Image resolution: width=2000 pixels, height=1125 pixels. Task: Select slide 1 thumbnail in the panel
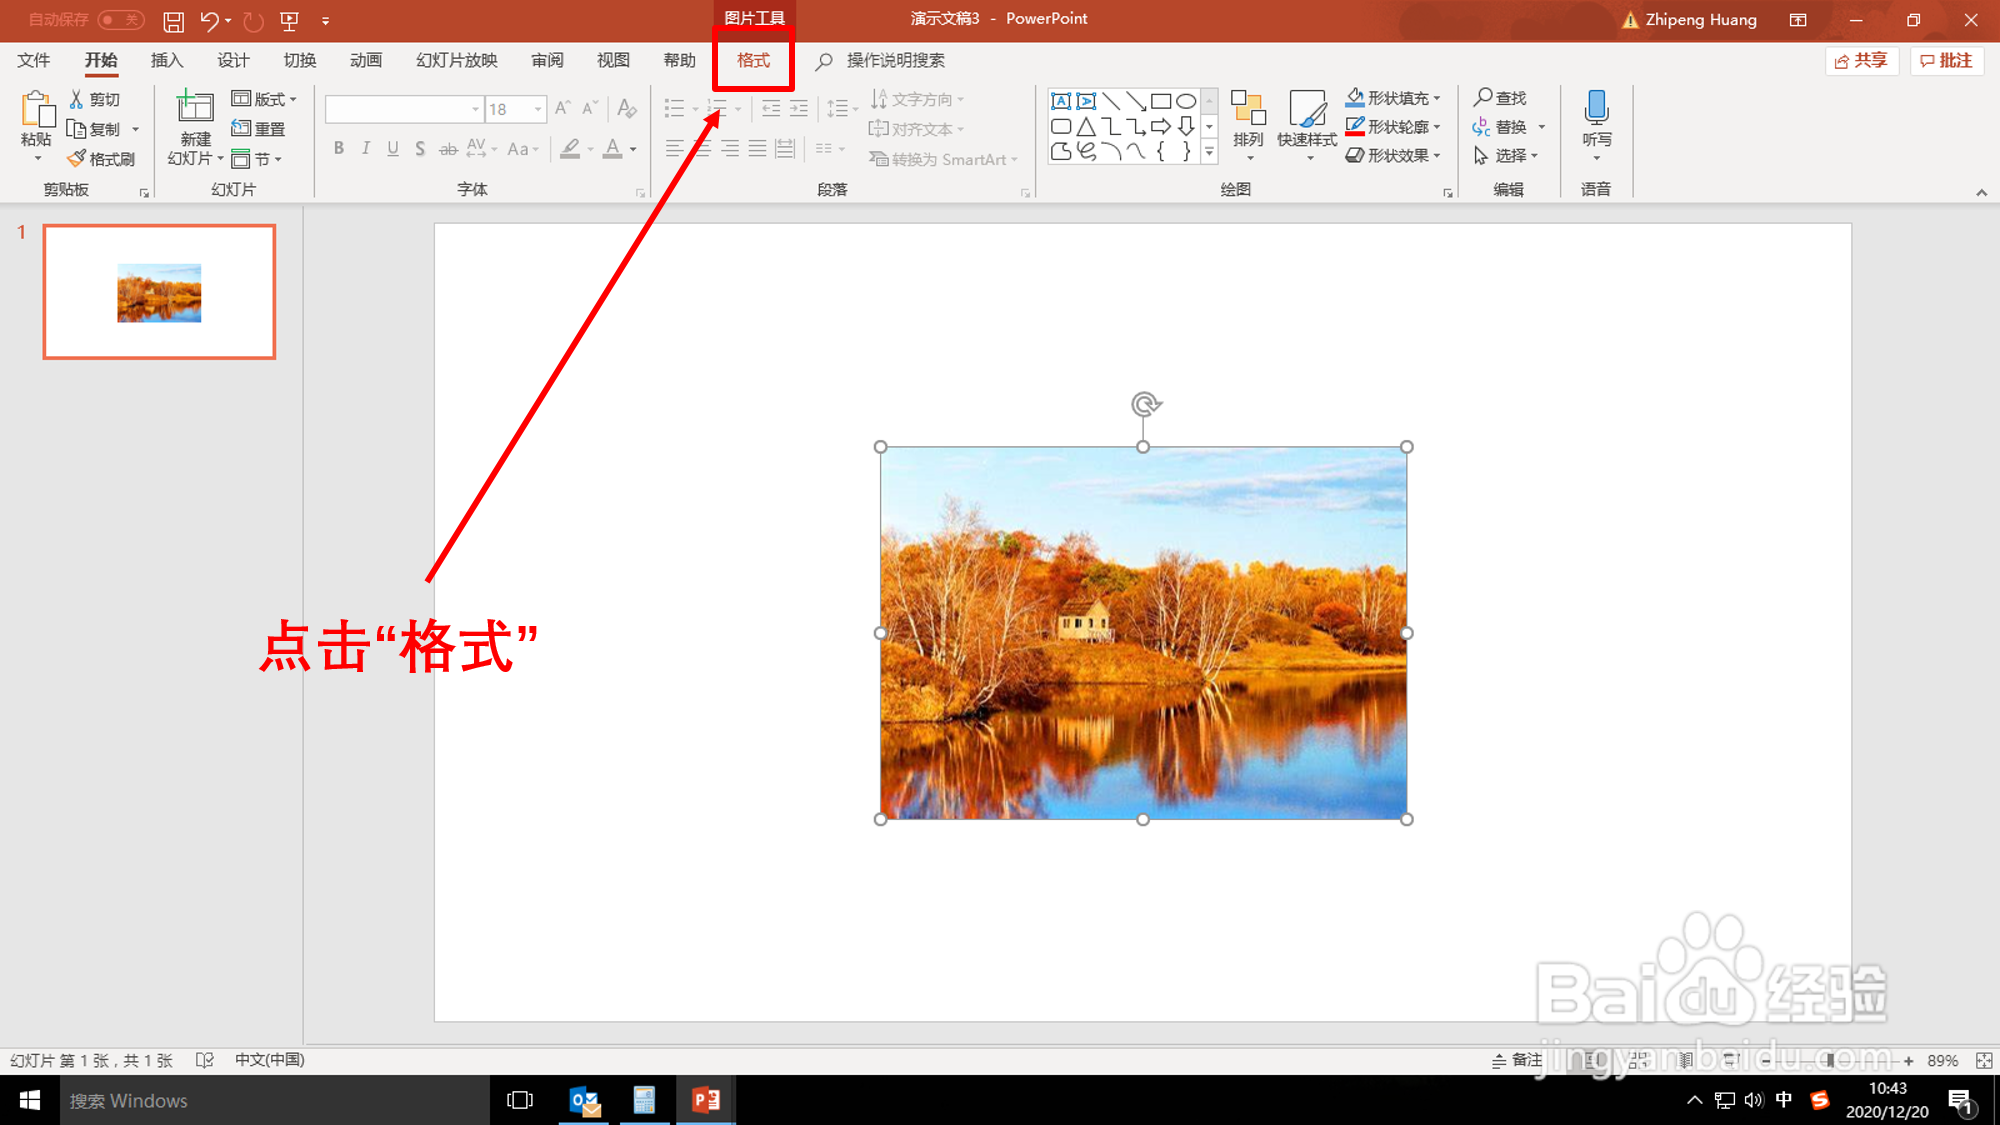159,292
